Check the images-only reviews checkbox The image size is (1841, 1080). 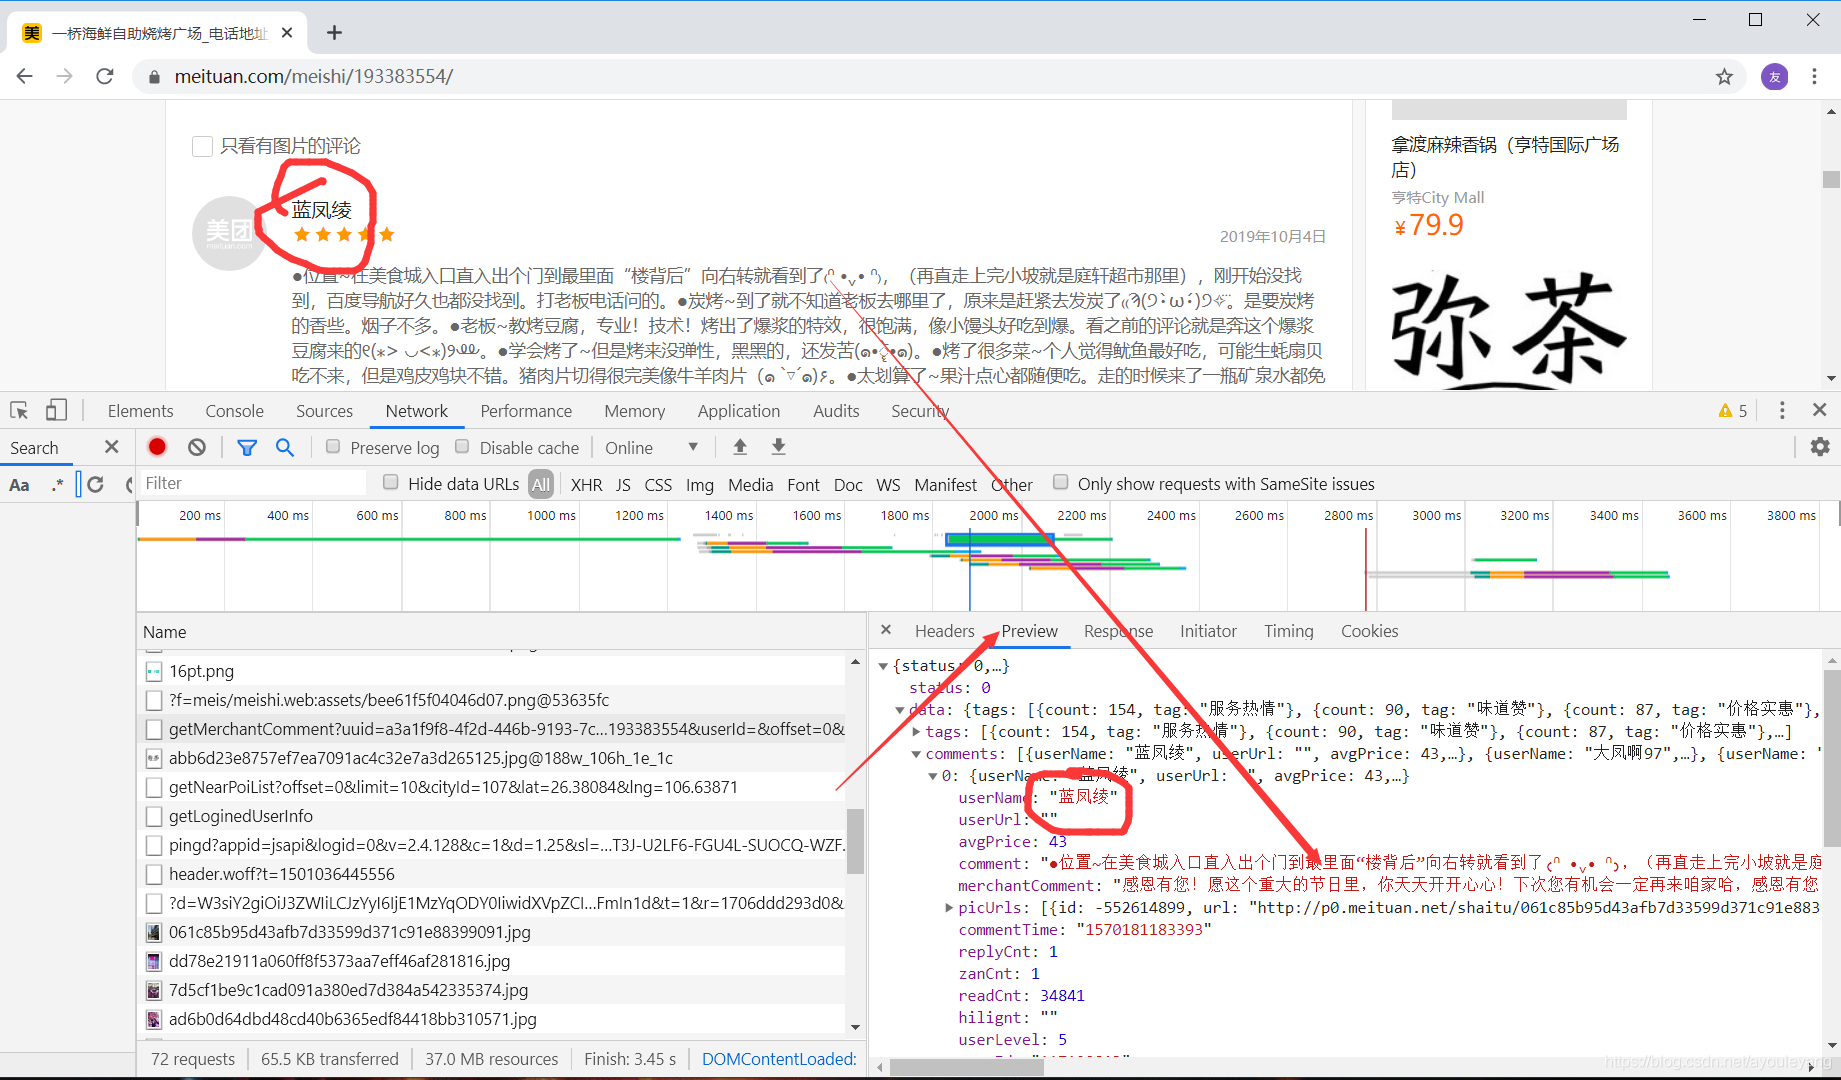(x=202, y=146)
